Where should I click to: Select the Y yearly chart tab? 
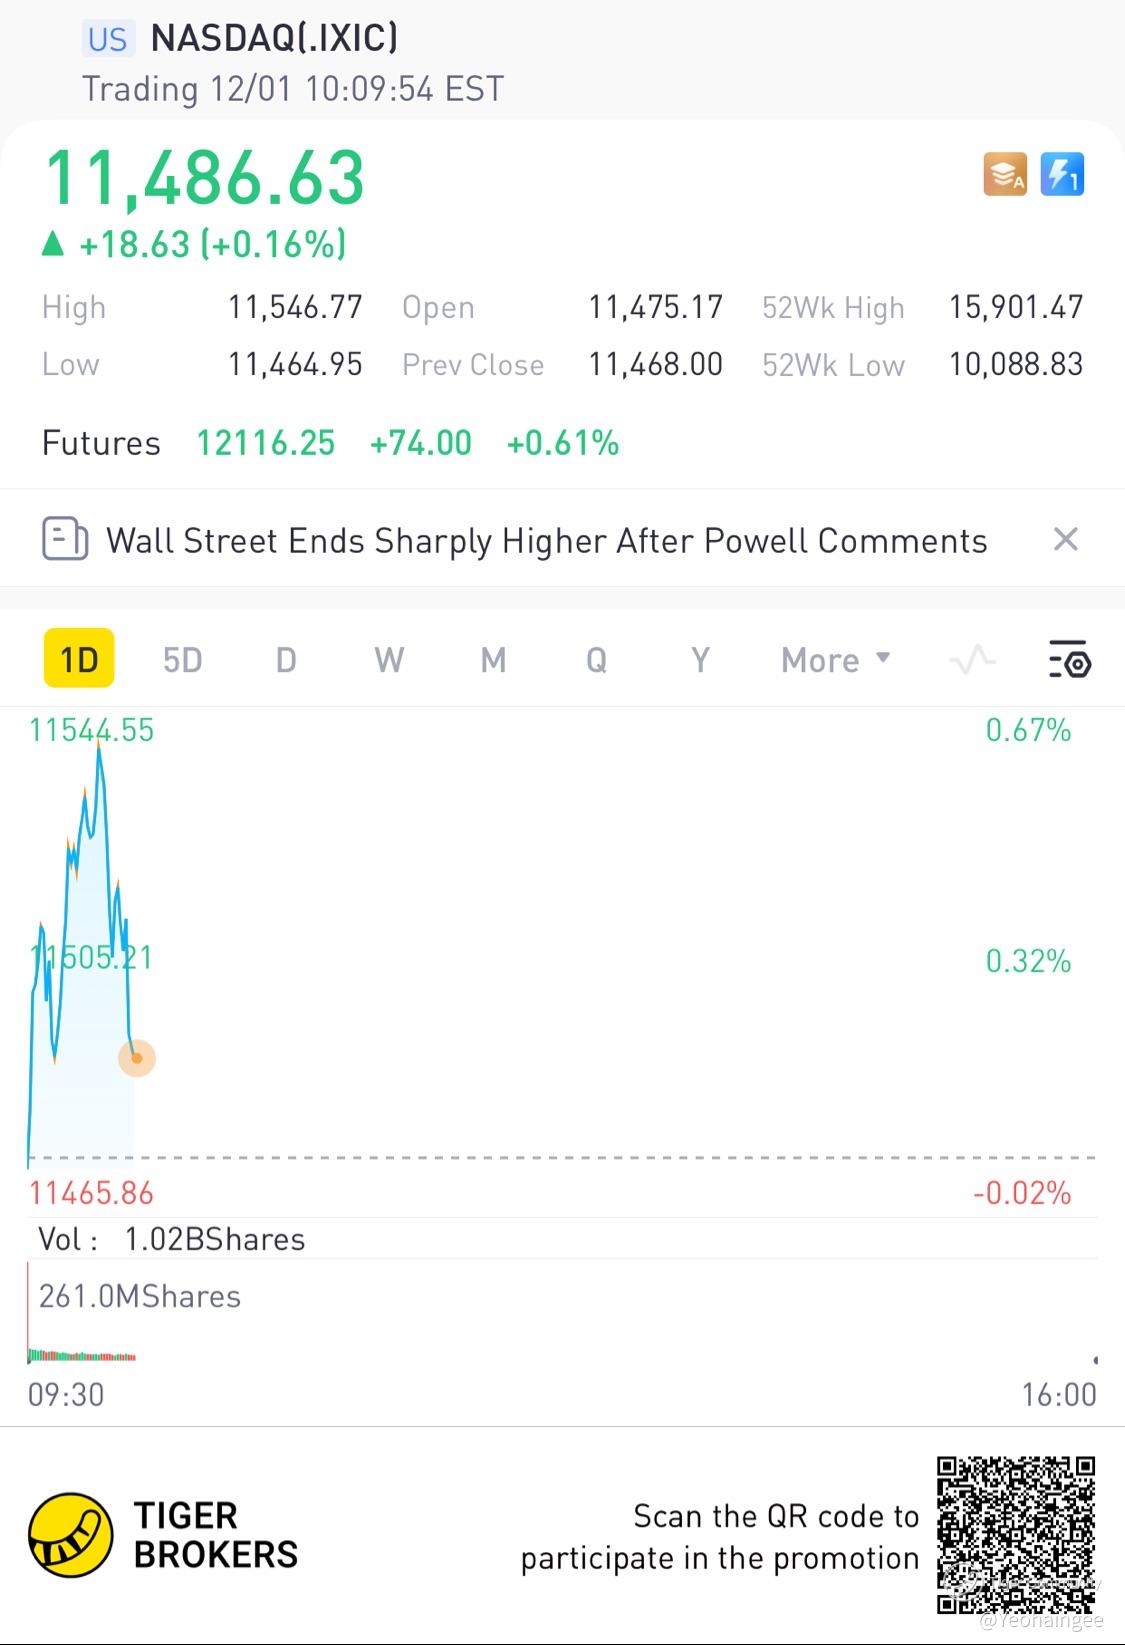pyautogui.click(x=700, y=660)
